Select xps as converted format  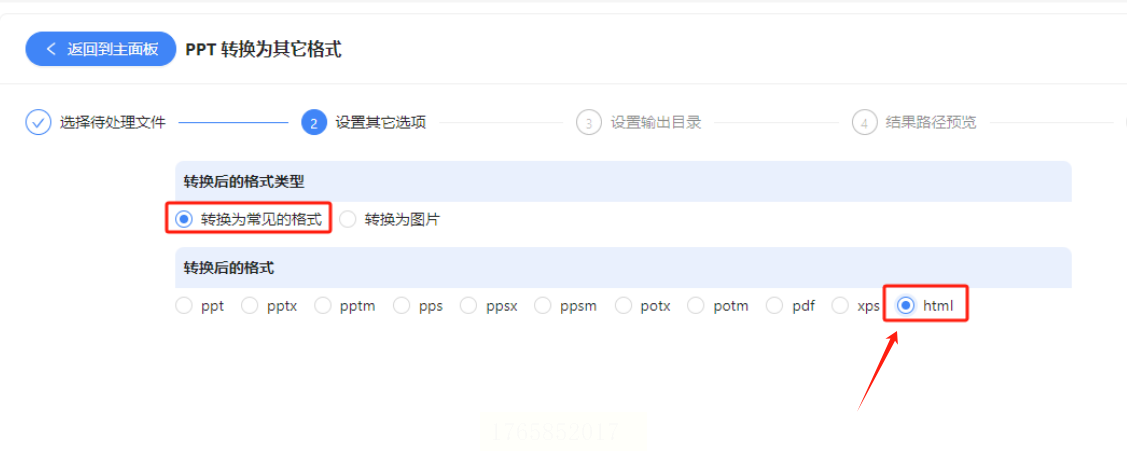pos(840,306)
